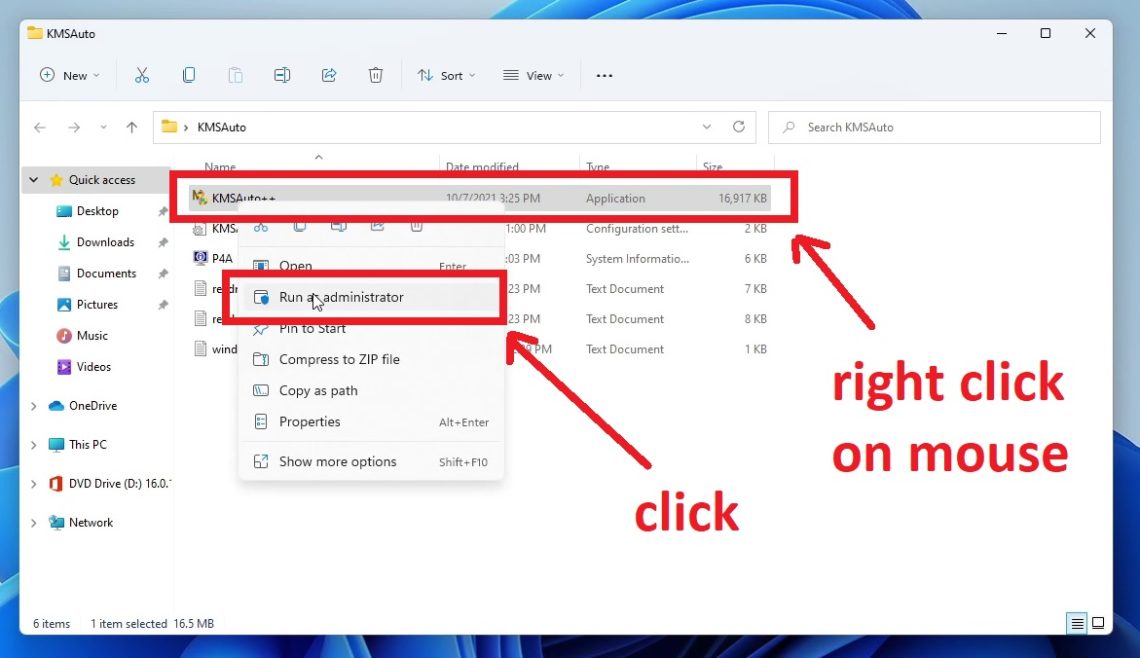Select the Cut icon in the toolbar
The image size is (1140, 658).
142,75
